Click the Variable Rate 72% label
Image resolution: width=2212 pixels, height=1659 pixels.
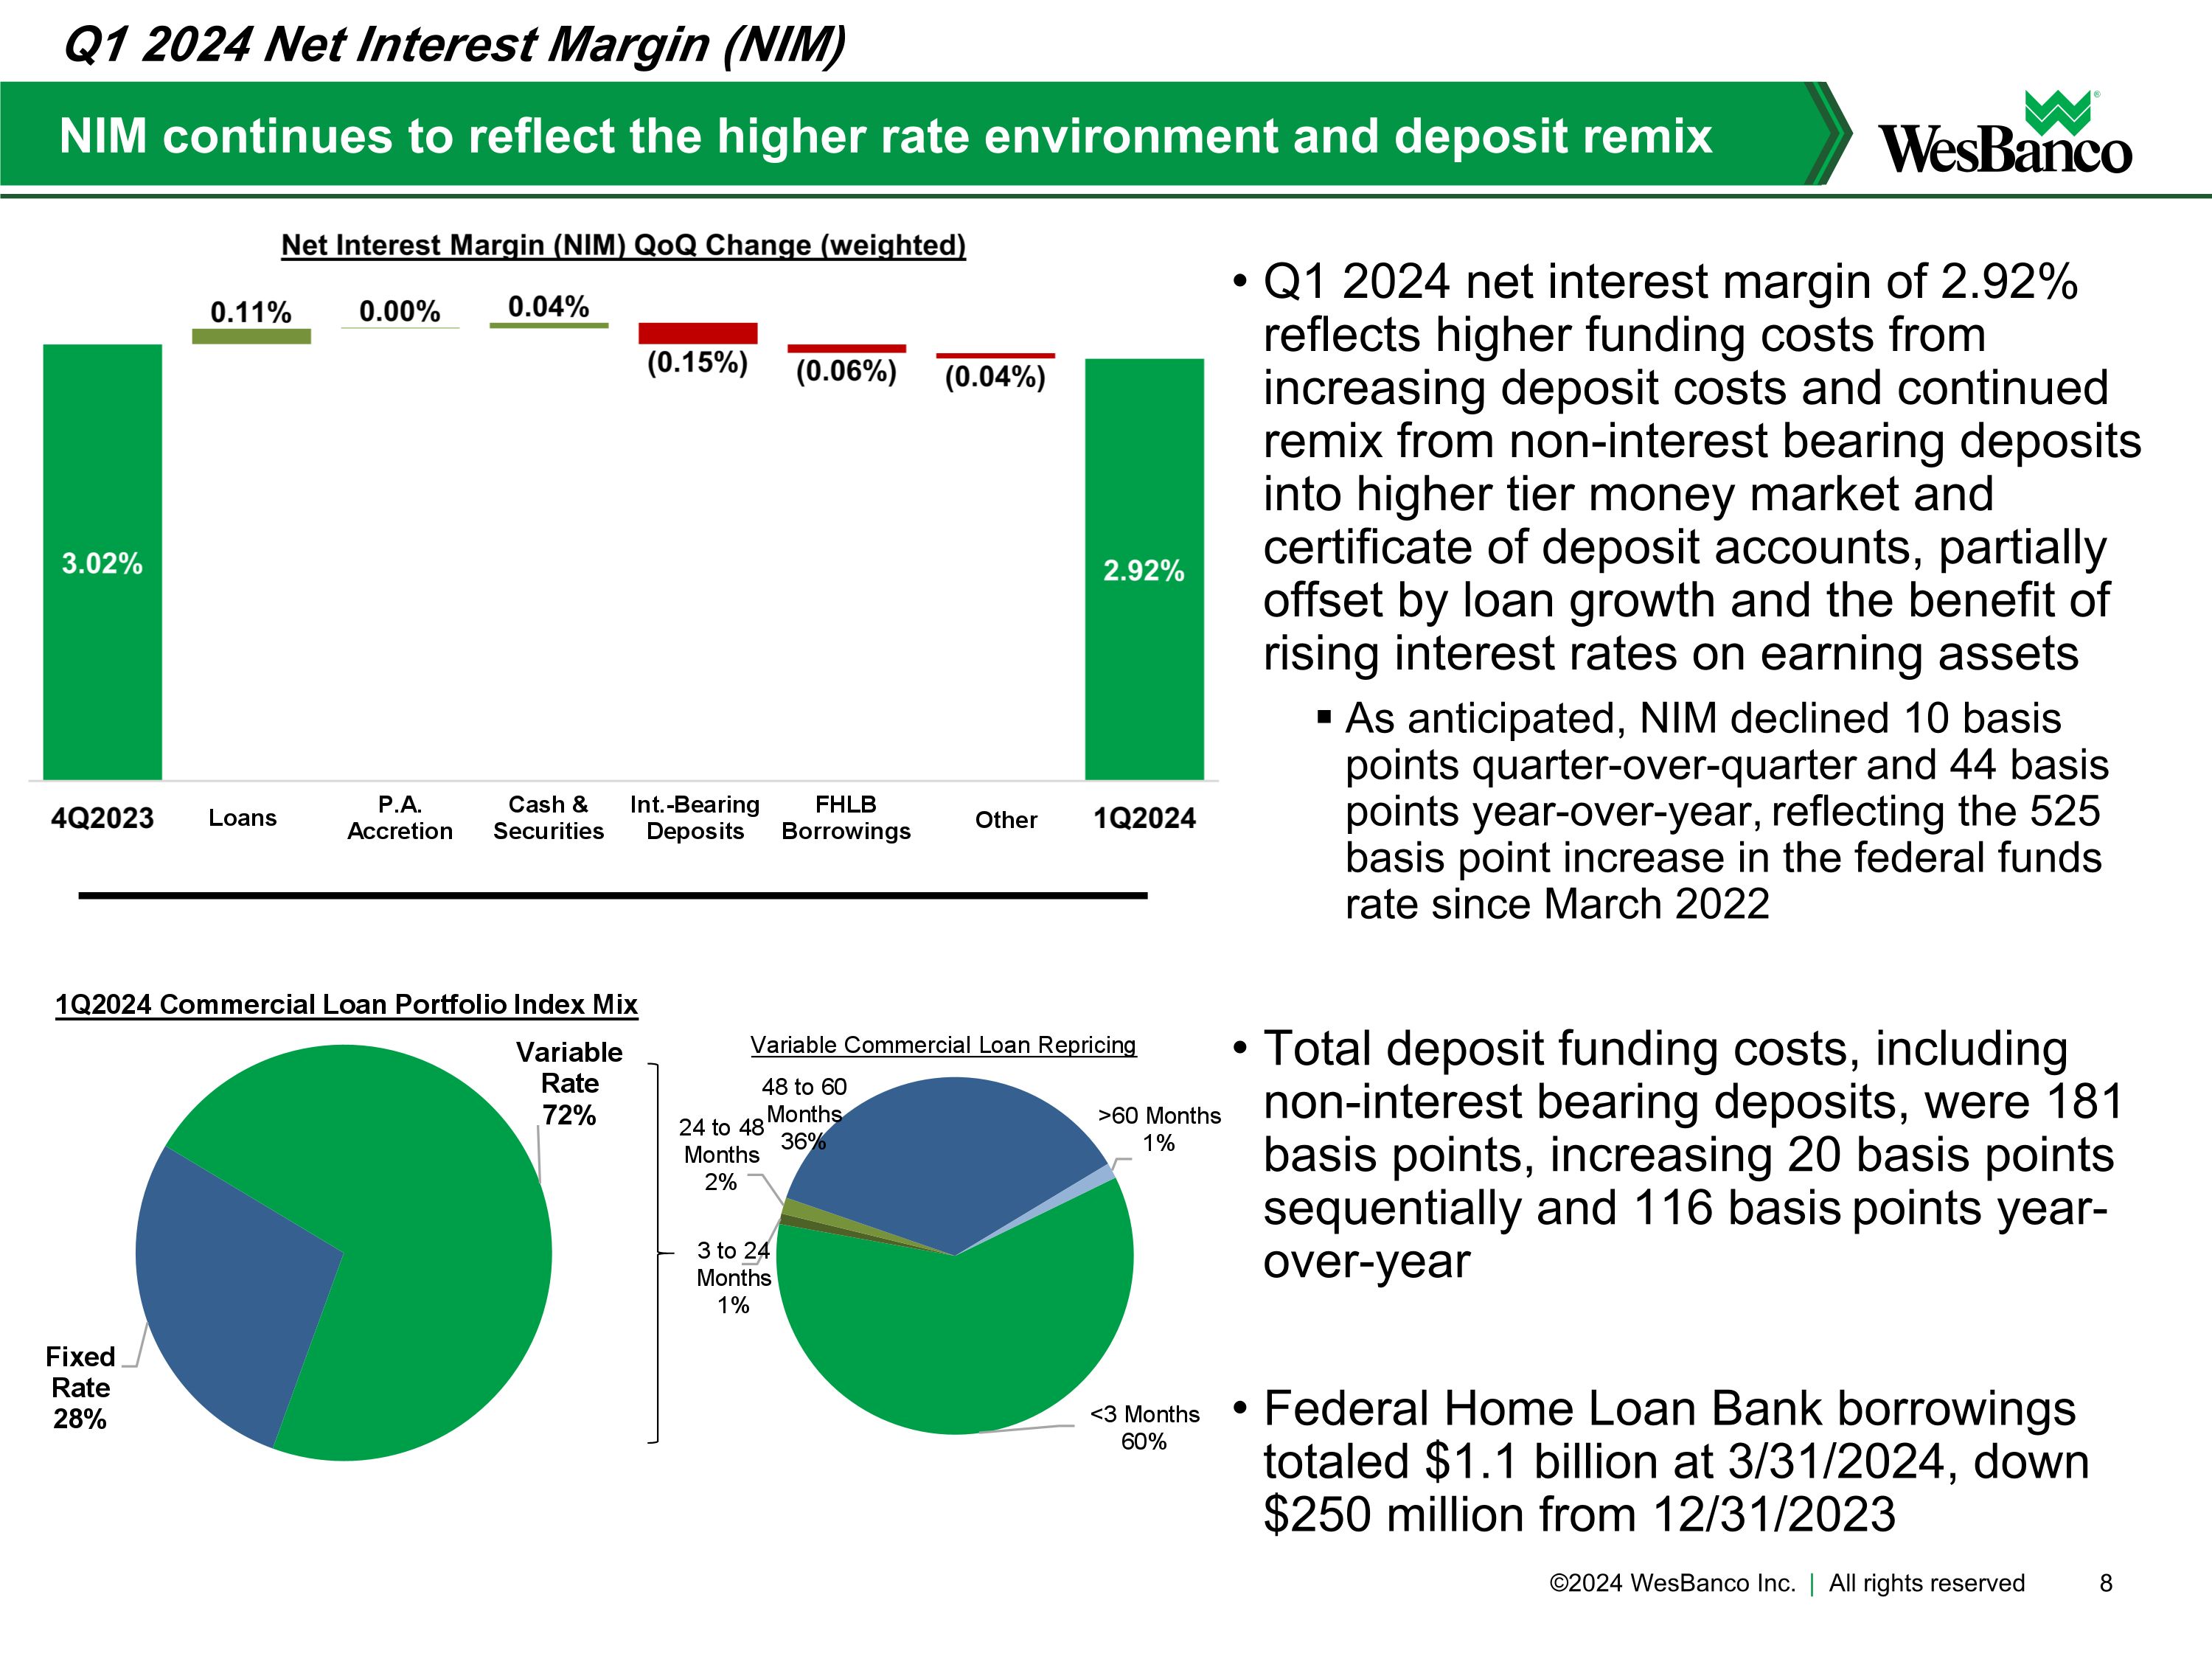569,1083
